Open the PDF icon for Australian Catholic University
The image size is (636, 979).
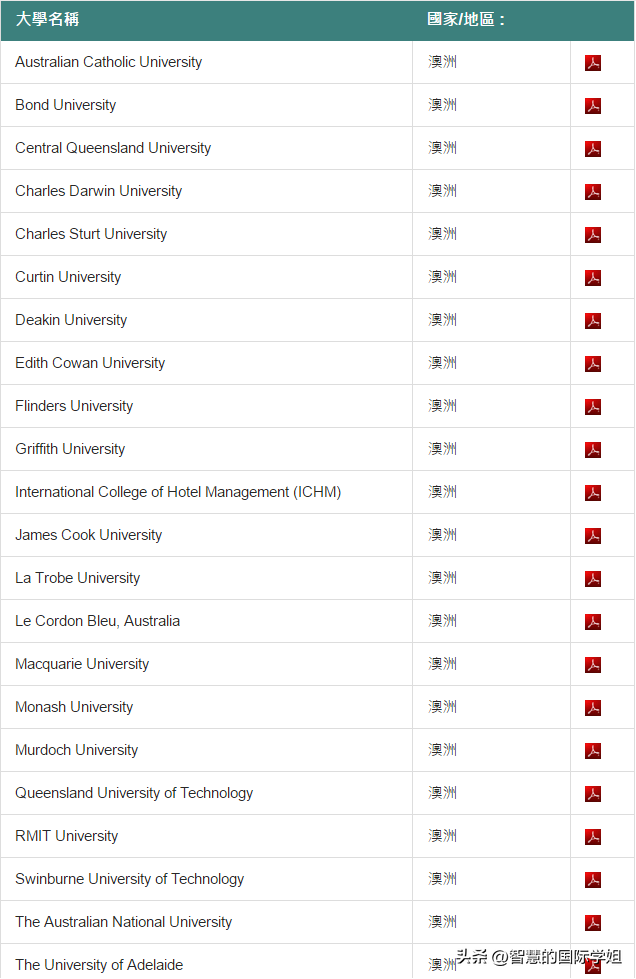click(x=593, y=63)
